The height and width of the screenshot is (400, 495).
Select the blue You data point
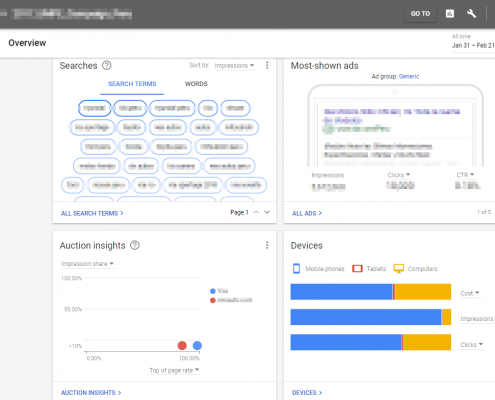click(197, 345)
